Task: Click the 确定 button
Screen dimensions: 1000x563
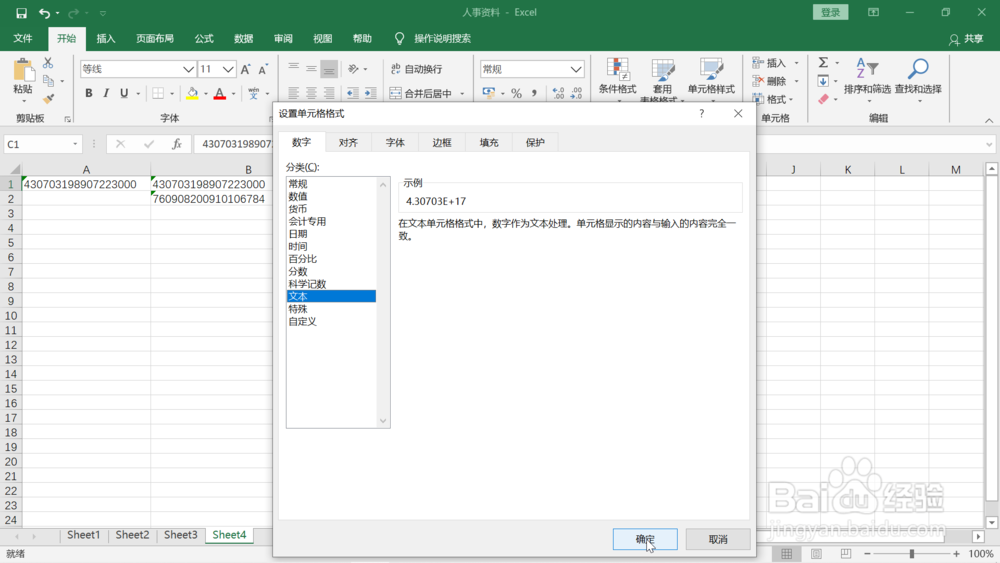Action: click(645, 539)
